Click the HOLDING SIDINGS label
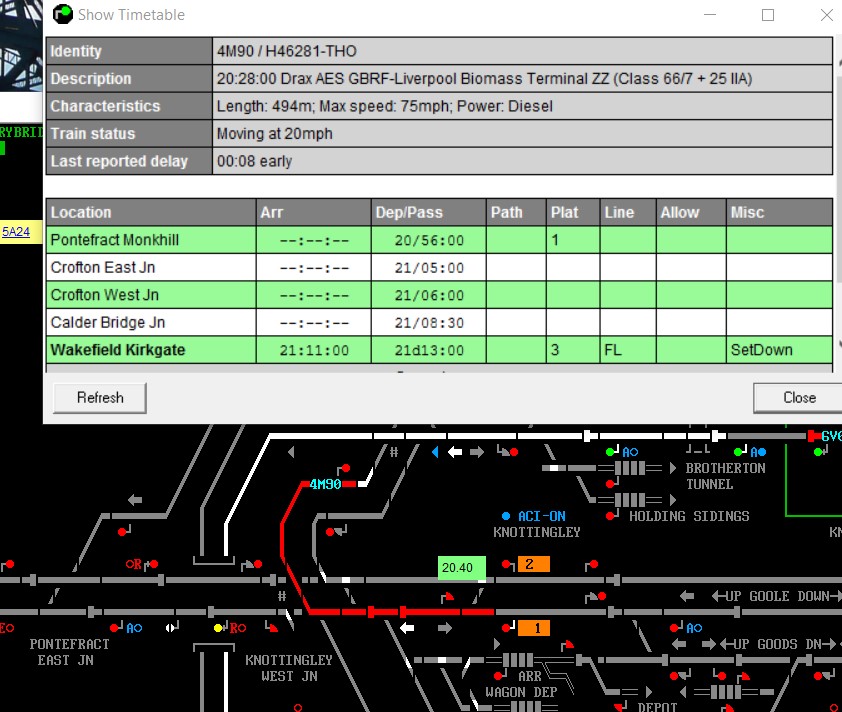Image resolution: width=842 pixels, height=712 pixels. [689, 517]
